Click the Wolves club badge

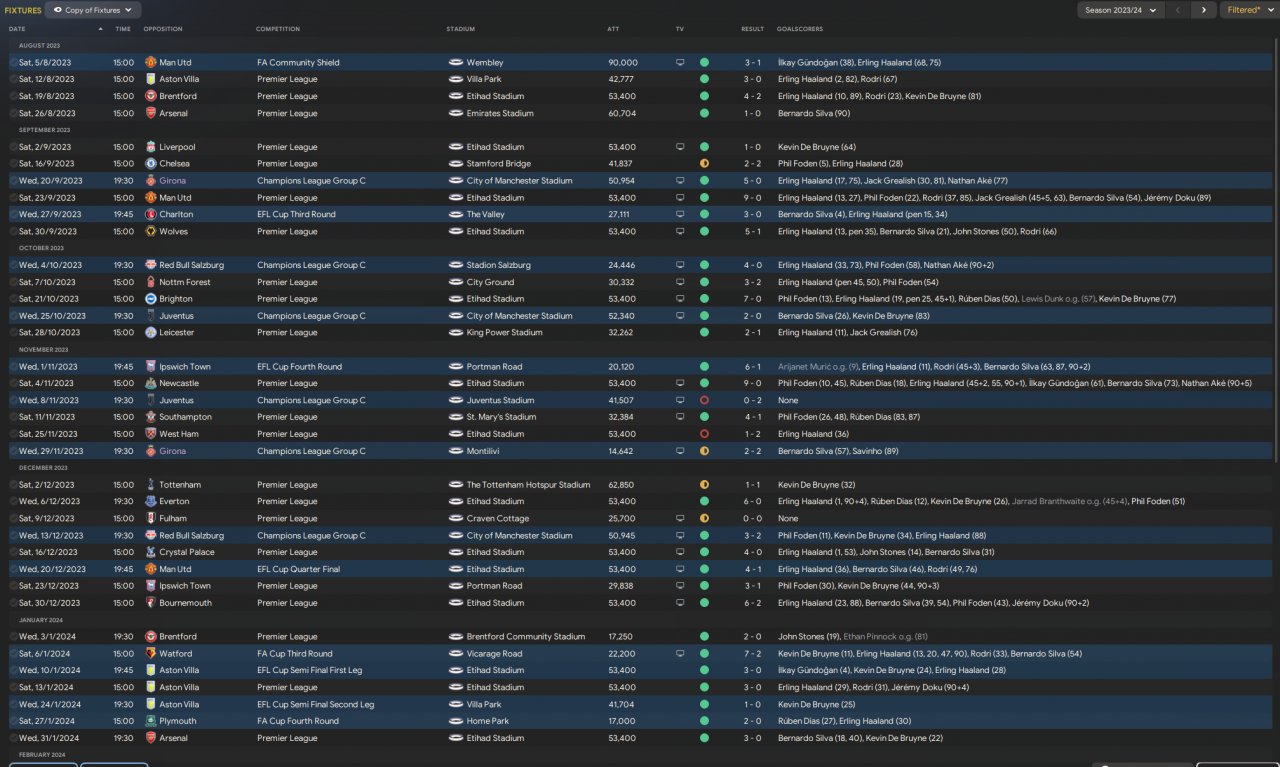click(151, 231)
